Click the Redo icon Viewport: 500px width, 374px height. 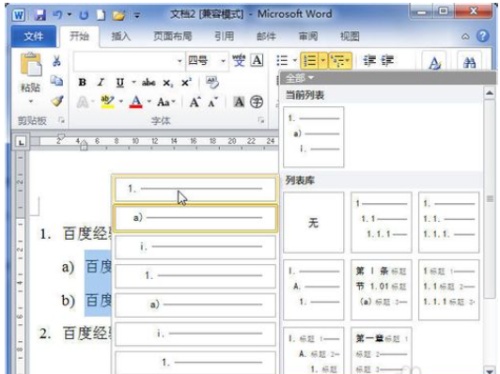pyautogui.click(x=84, y=15)
